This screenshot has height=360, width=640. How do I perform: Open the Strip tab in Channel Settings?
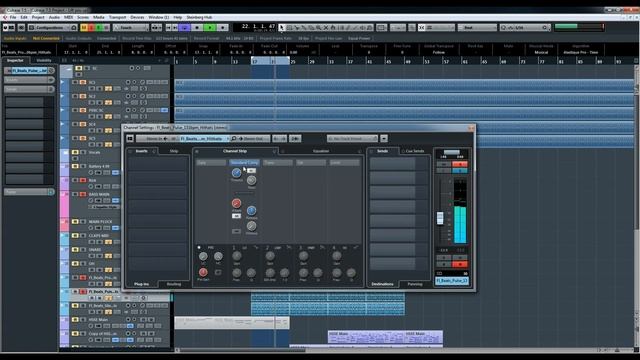(x=174, y=151)
